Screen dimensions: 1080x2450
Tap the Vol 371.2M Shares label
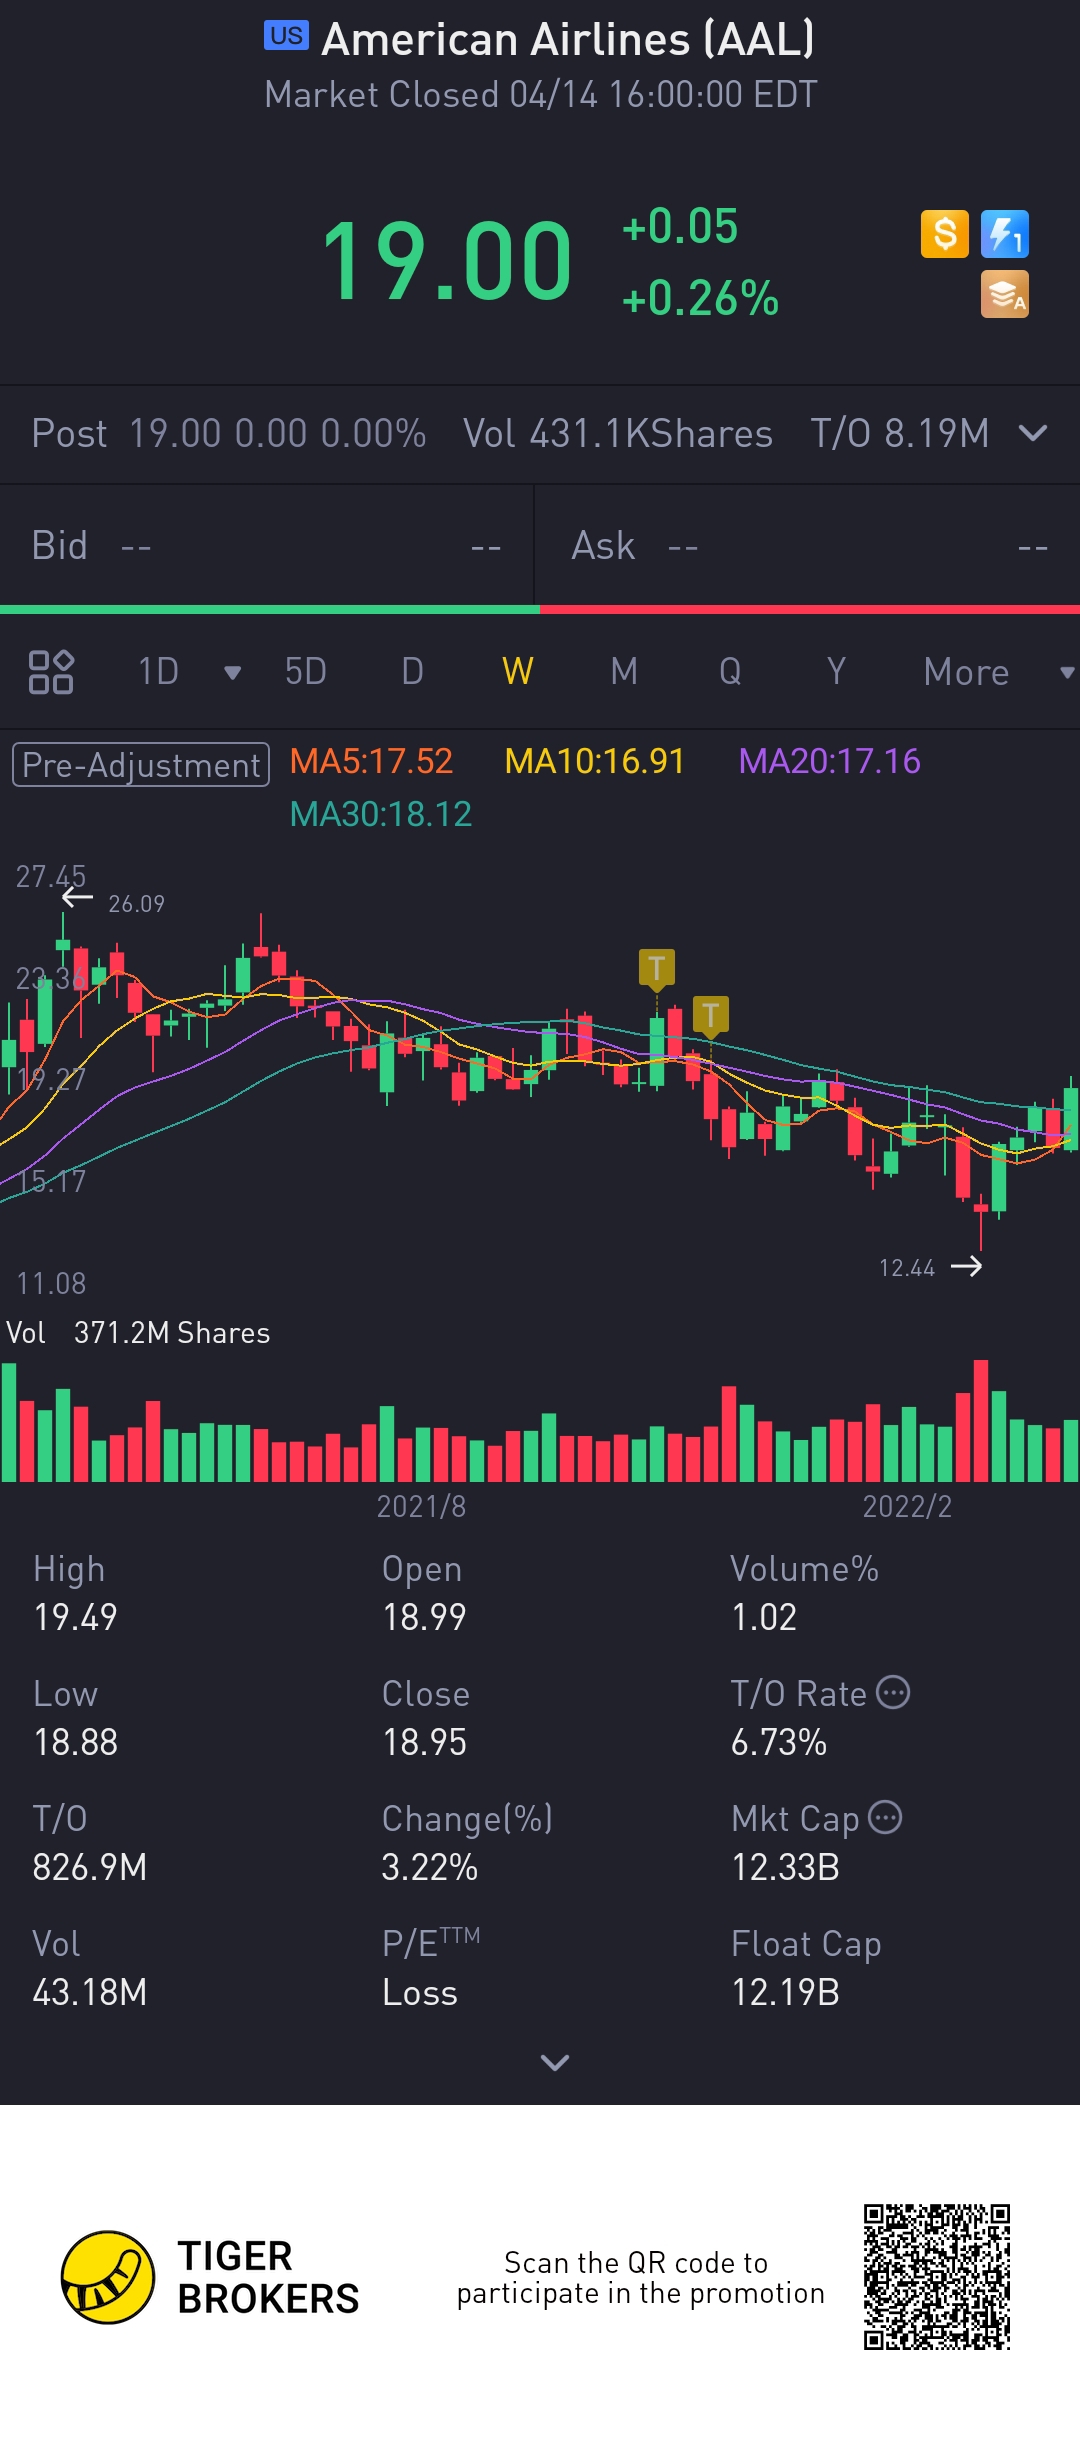138,1333
